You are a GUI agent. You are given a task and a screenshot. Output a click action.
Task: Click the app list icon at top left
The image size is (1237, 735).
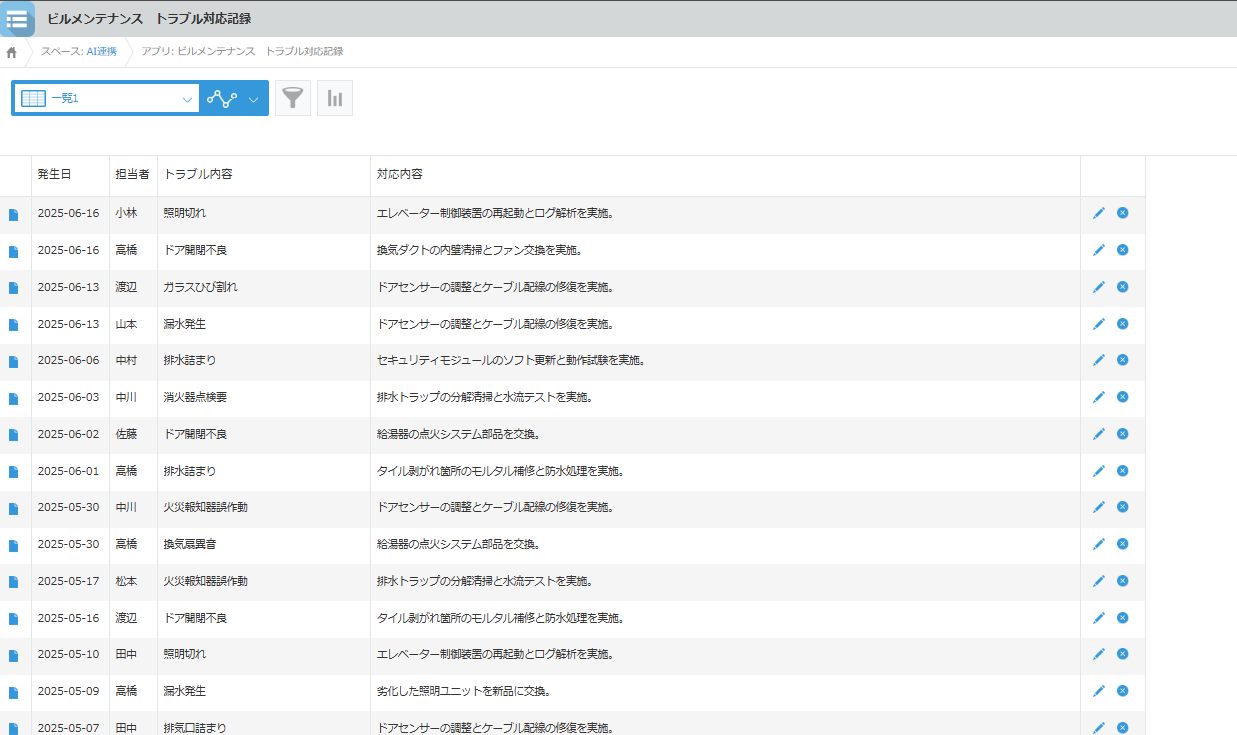pos(17,19)
